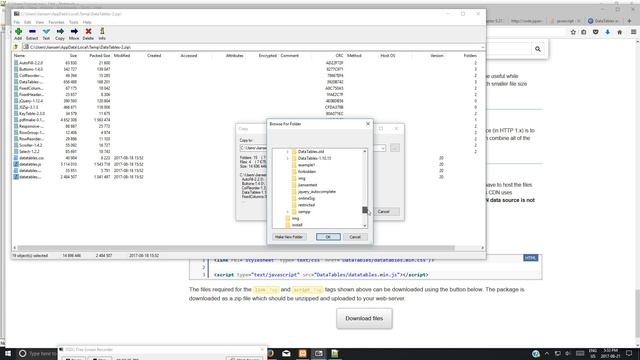Open the Firefox hamburger menu
Screen dimensions: 640x360
tap(633, 32)
